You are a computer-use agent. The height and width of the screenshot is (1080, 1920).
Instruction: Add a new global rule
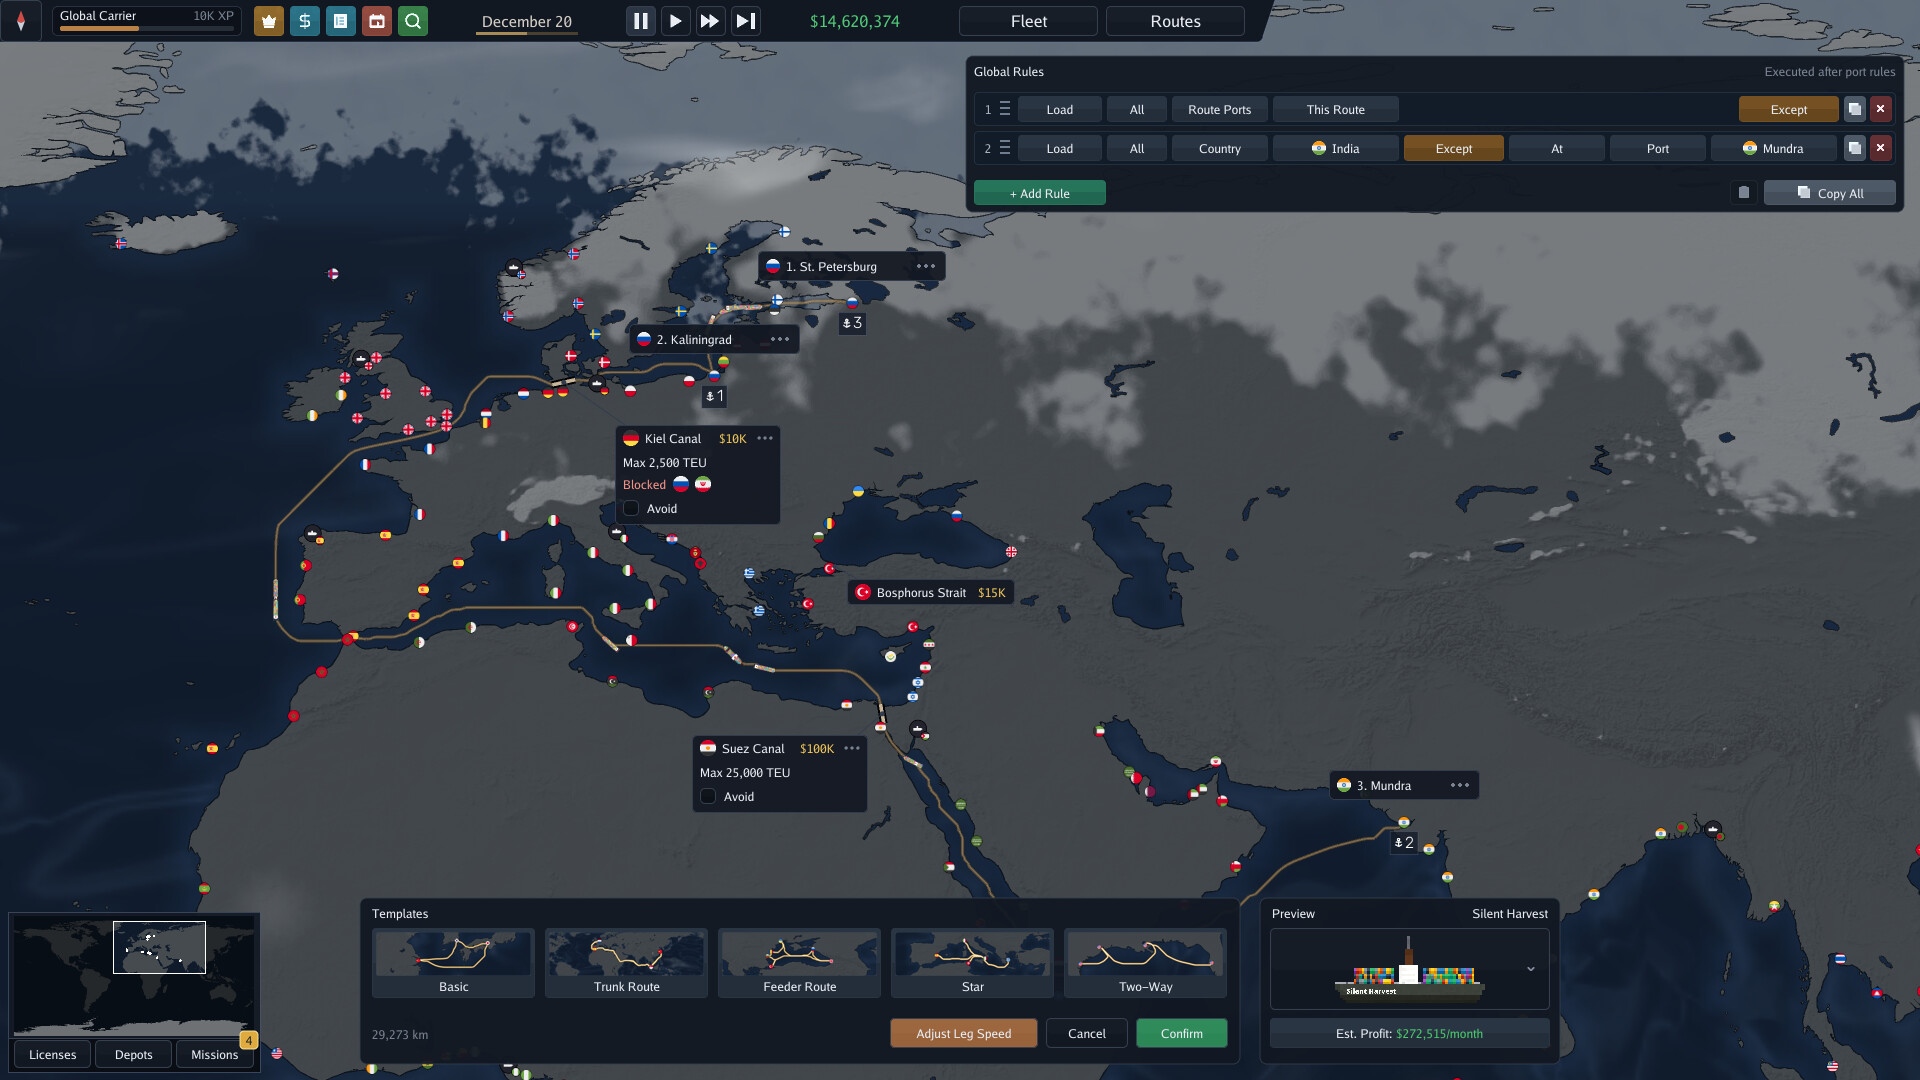pyautogui.click(x=1039, y=193)
